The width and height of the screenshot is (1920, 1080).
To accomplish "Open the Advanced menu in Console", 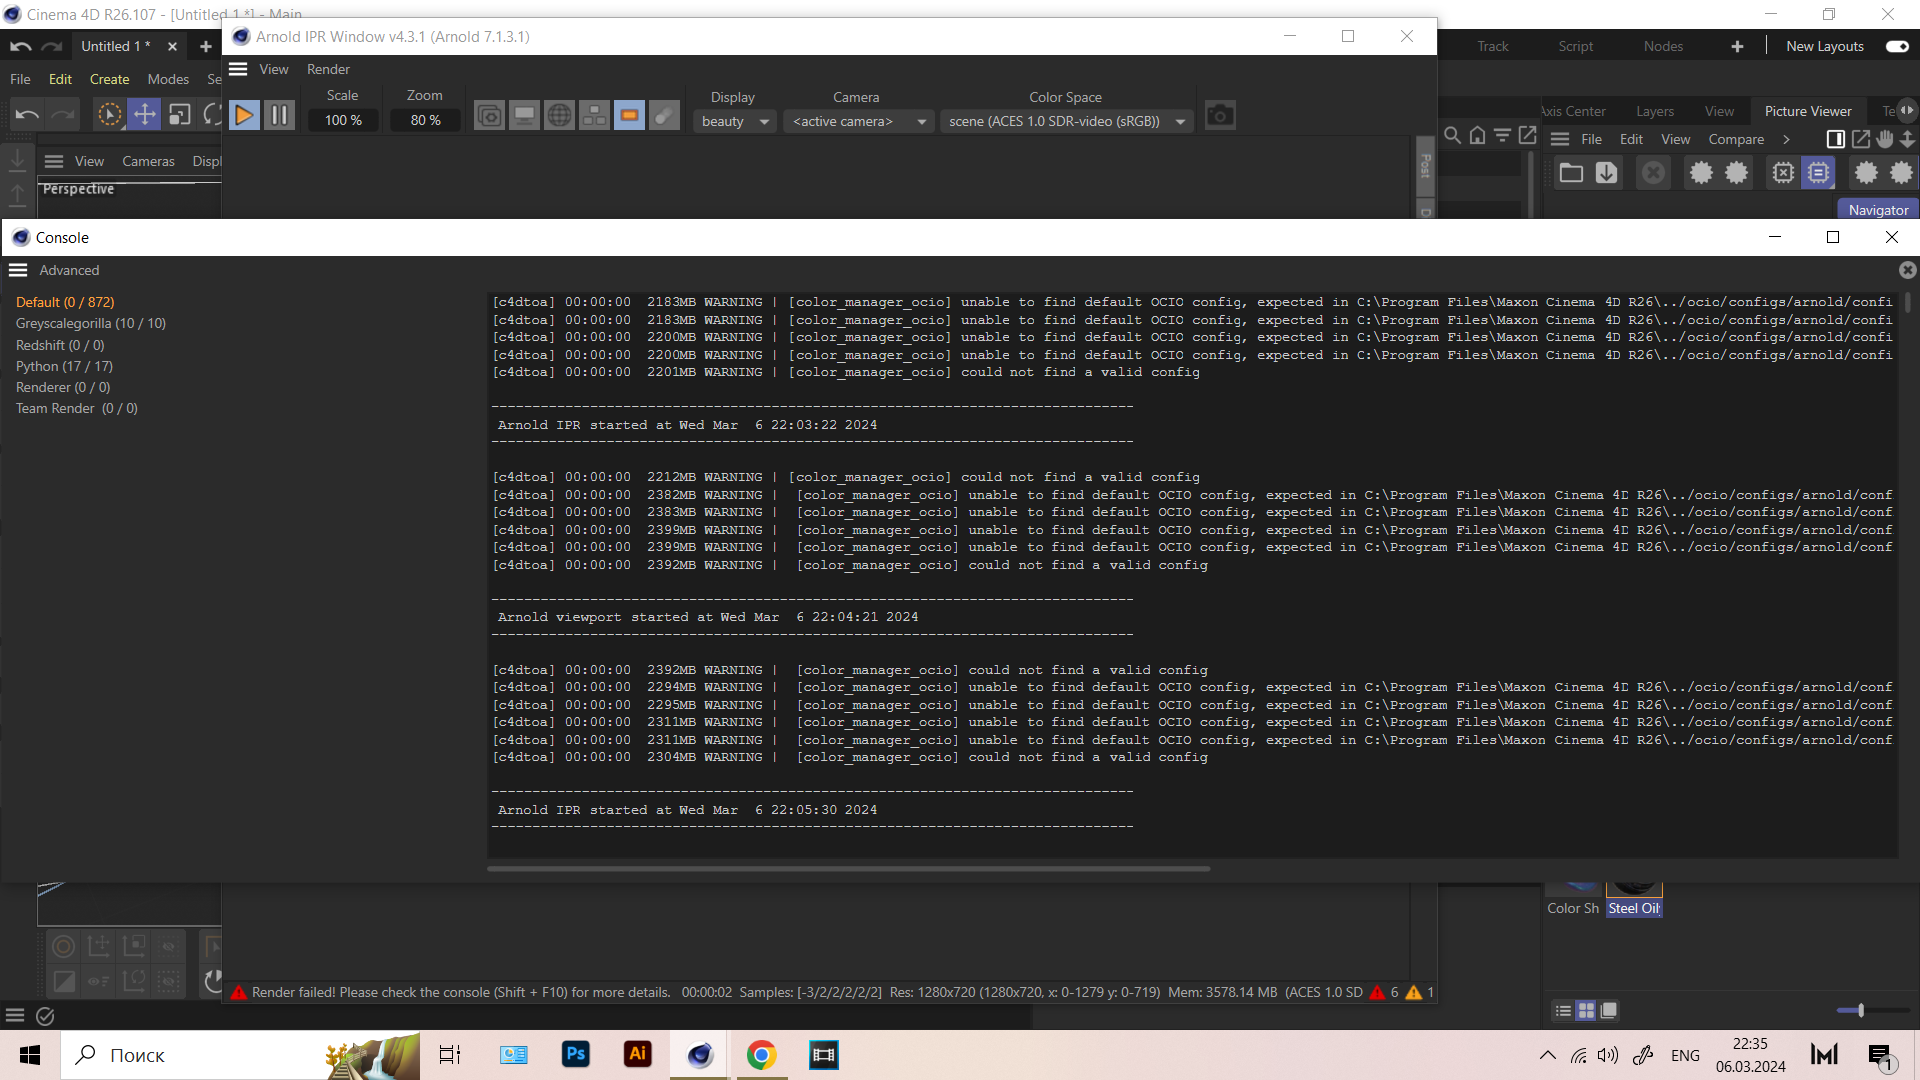I will [69, 270].
